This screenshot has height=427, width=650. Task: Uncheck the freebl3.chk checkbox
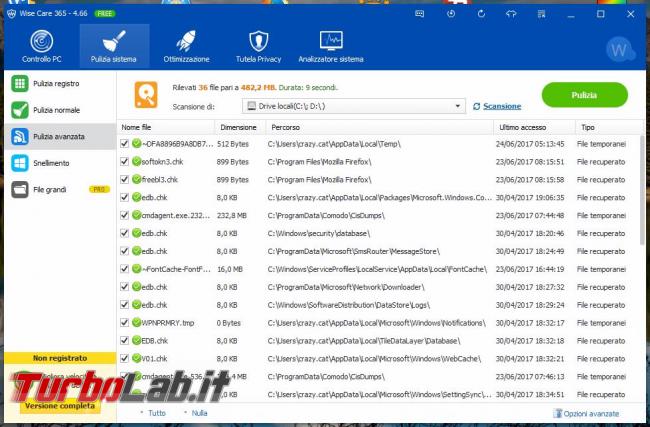click(x=124, y=179)
